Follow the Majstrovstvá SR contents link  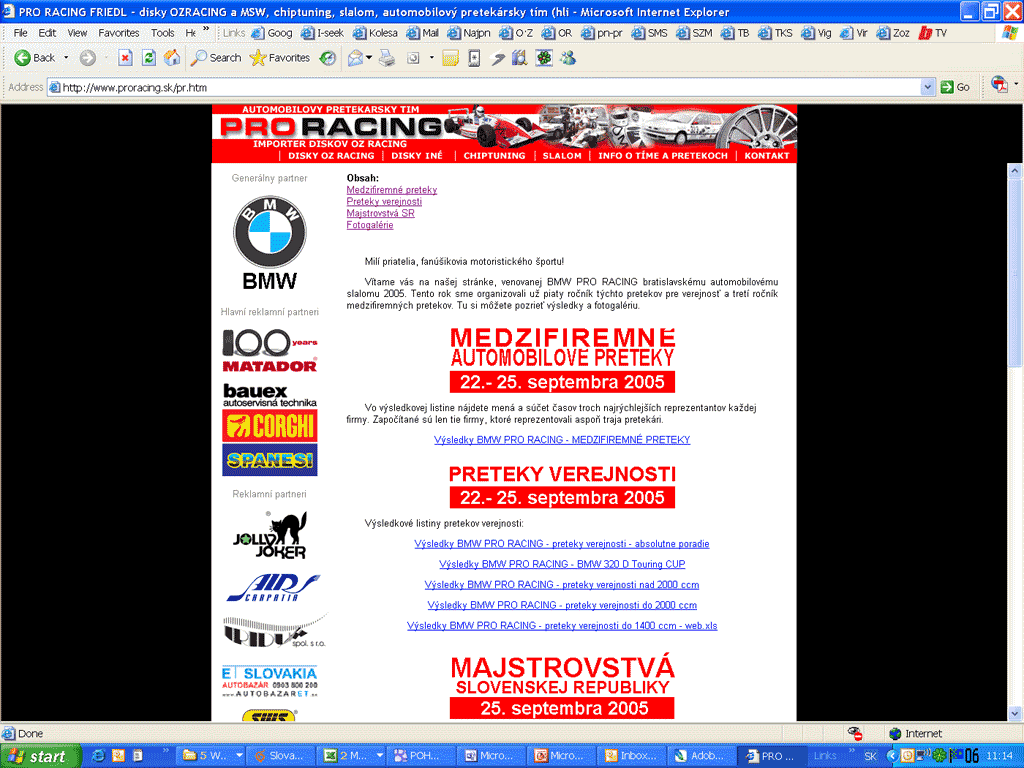(x=380, y=214)
